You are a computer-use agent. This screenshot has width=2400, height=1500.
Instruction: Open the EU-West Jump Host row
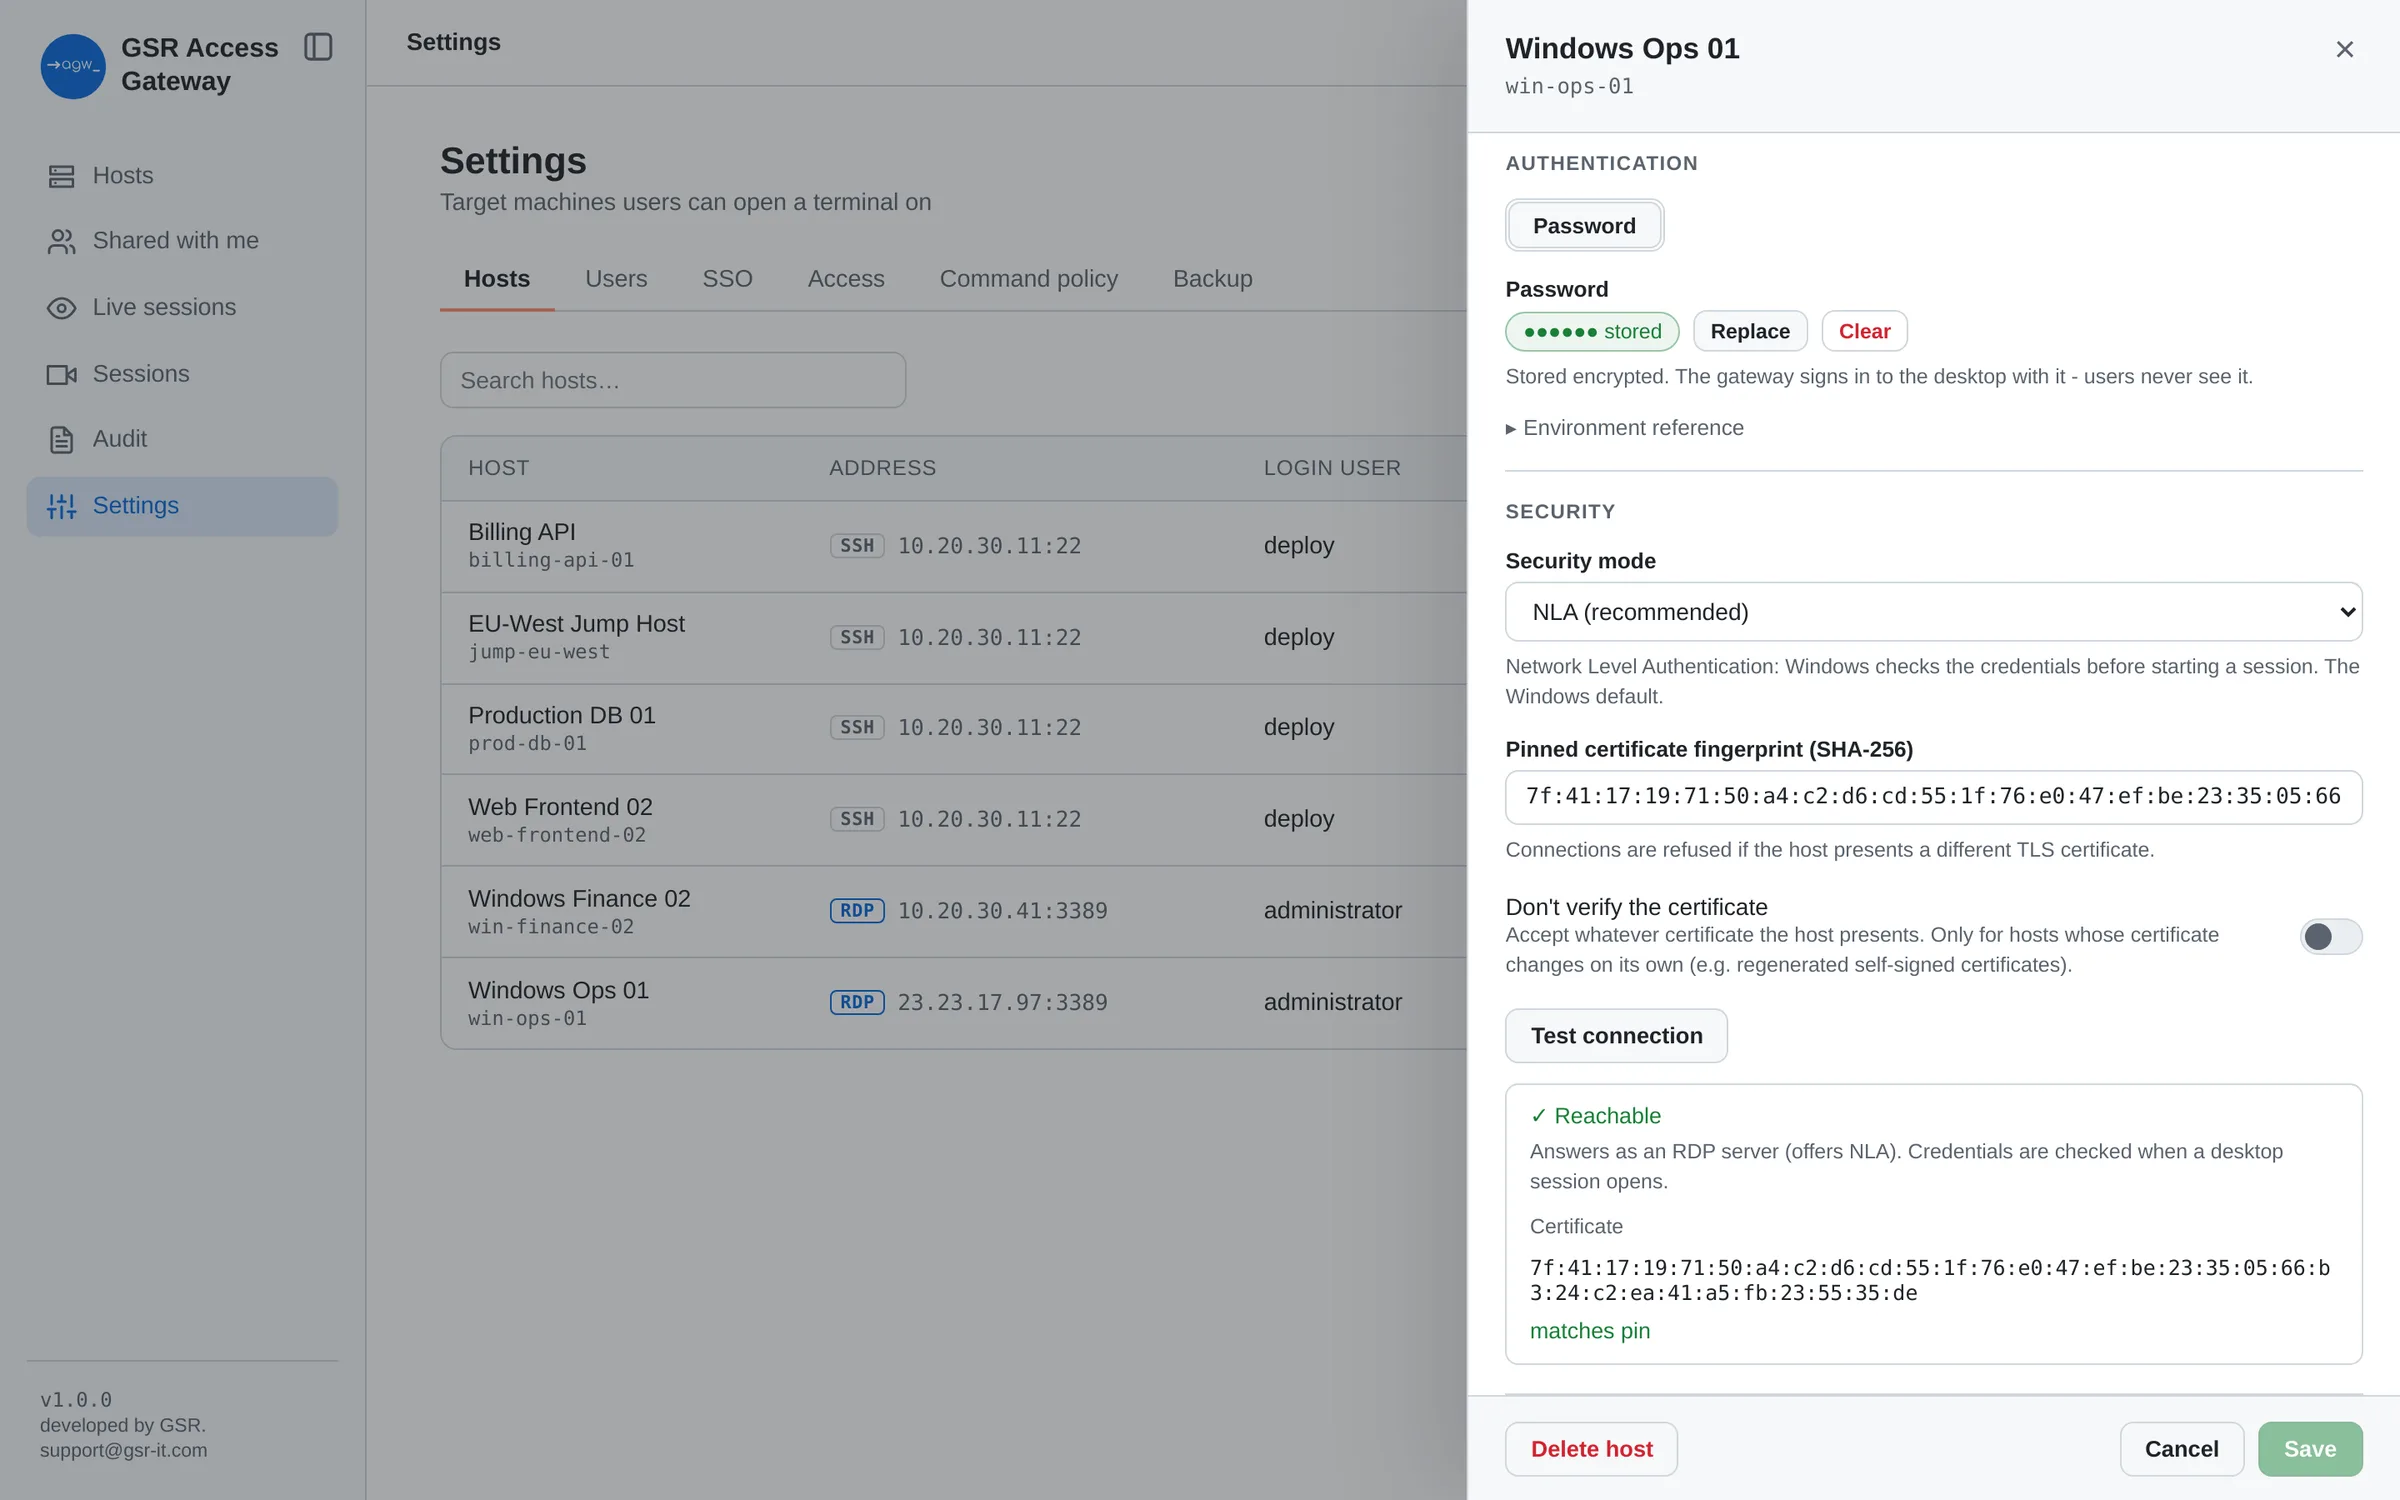954,637
